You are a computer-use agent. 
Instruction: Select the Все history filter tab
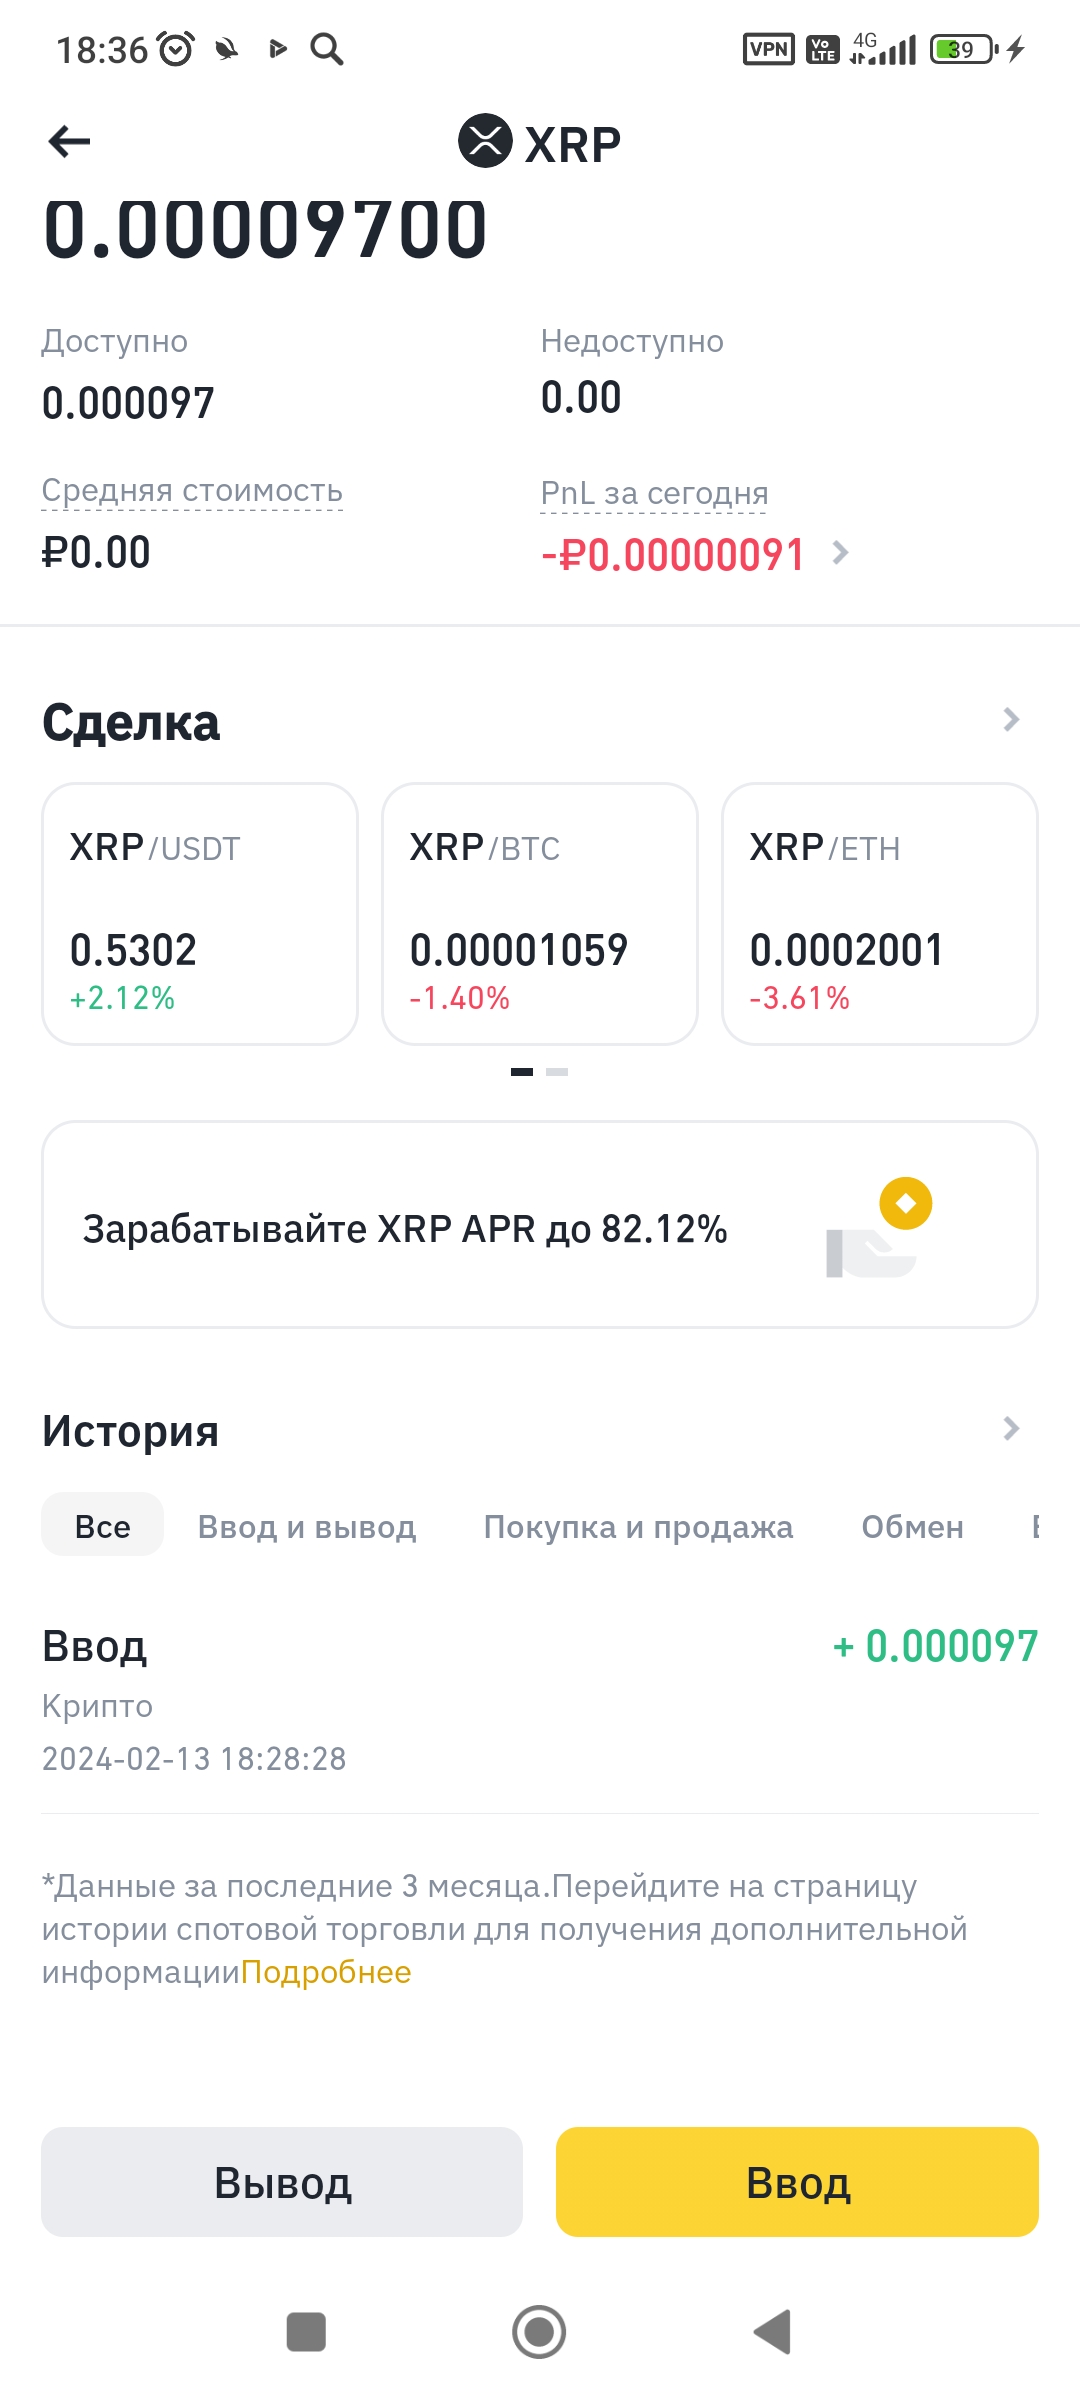point(102,1526)
